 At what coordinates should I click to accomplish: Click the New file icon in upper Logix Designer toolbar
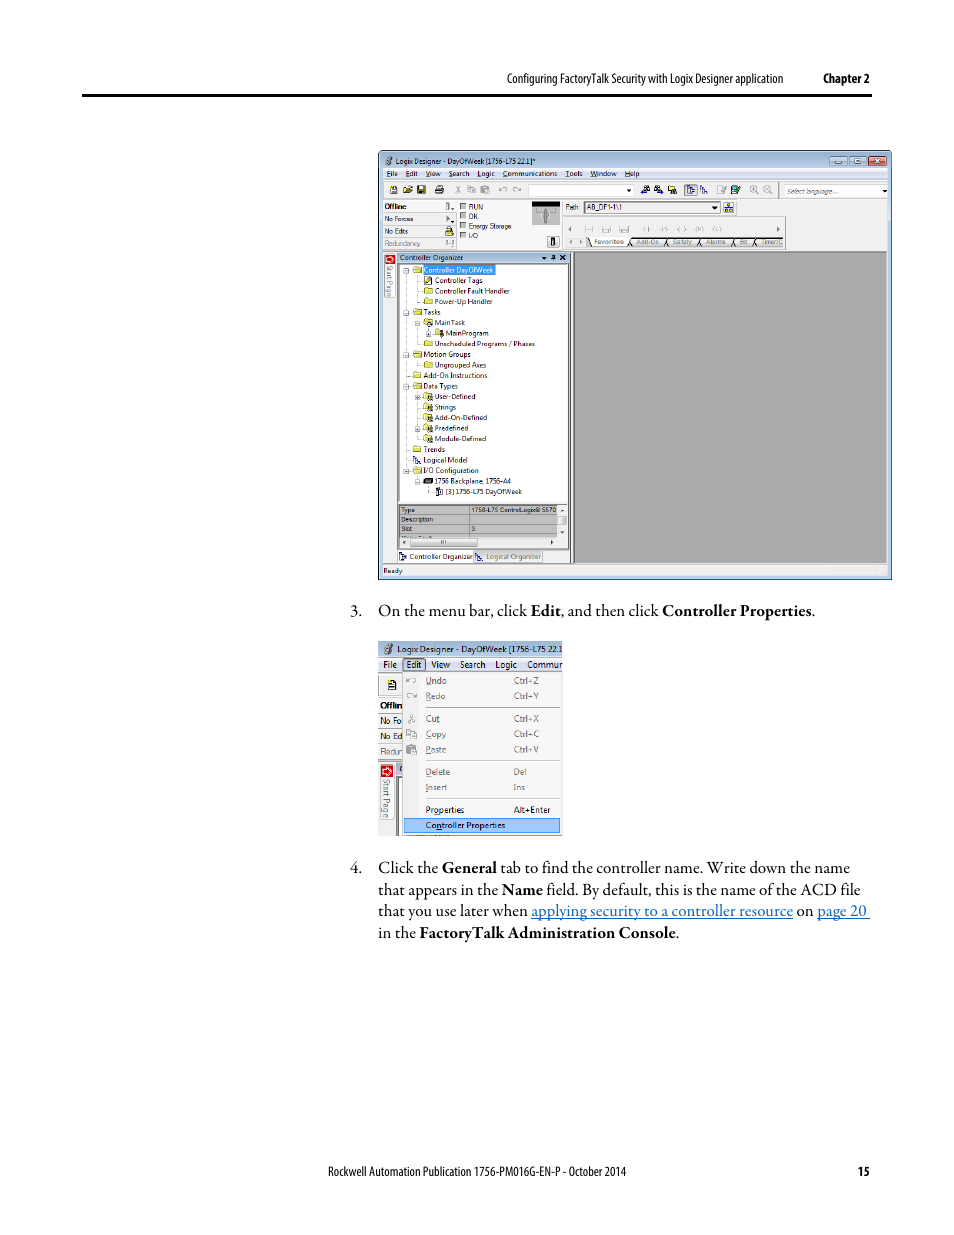pyautogui.click(x=393, y=189)
